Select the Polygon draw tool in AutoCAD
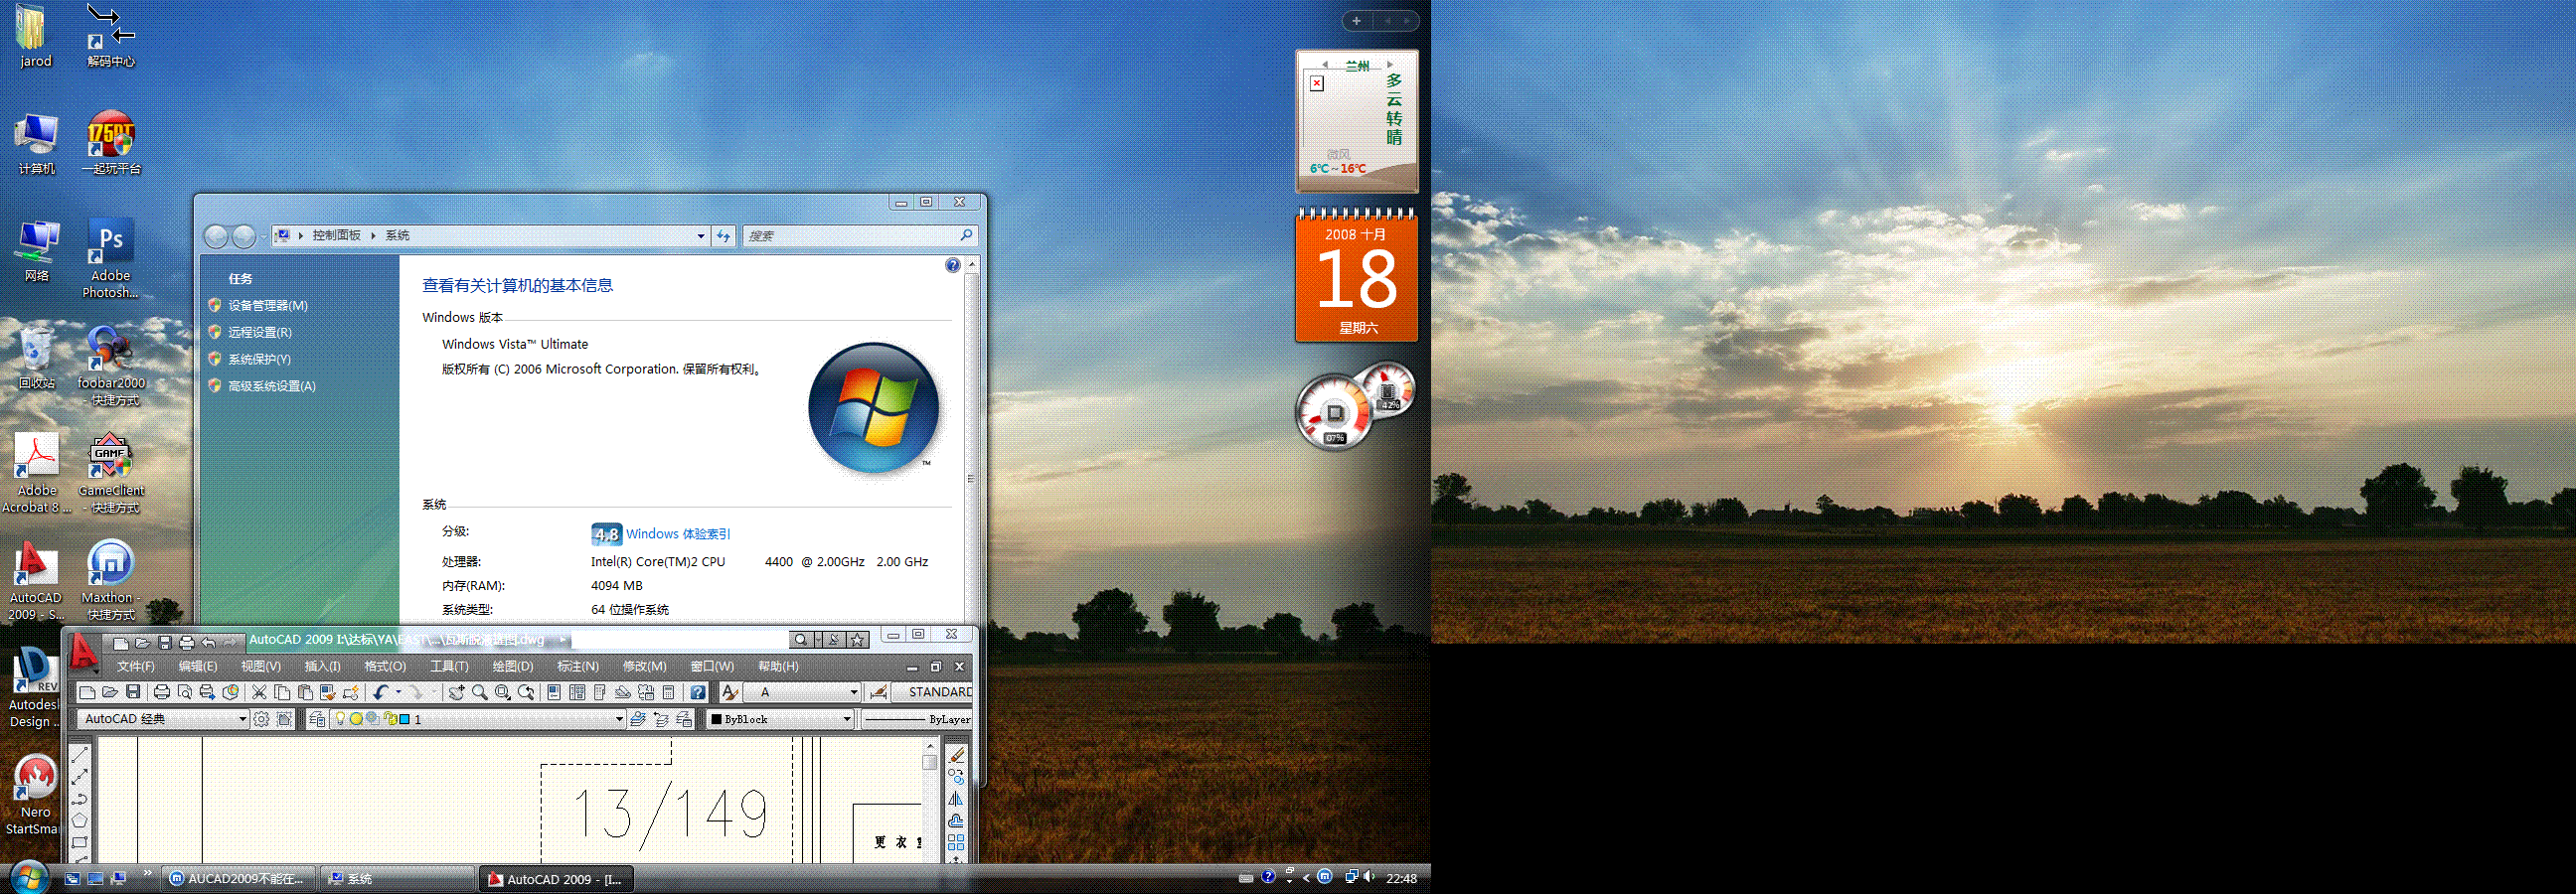The width and height of the screenshot is (2576, 894). pos(80,820)
